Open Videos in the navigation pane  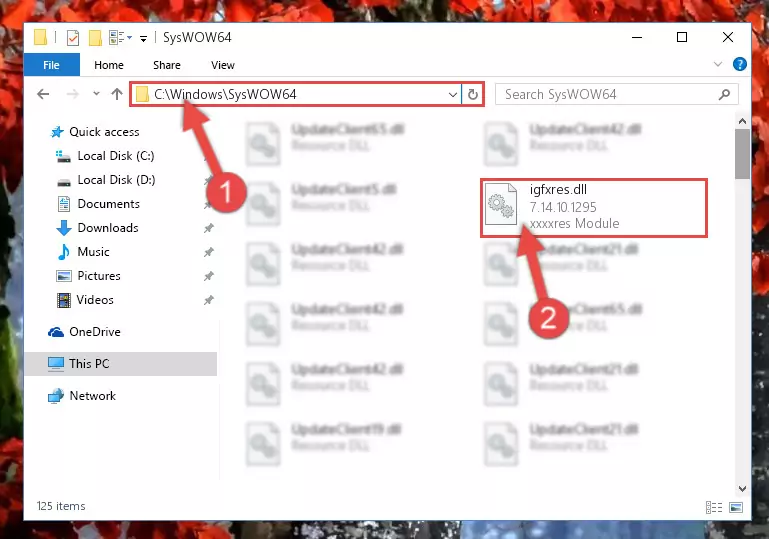(95, 300)
